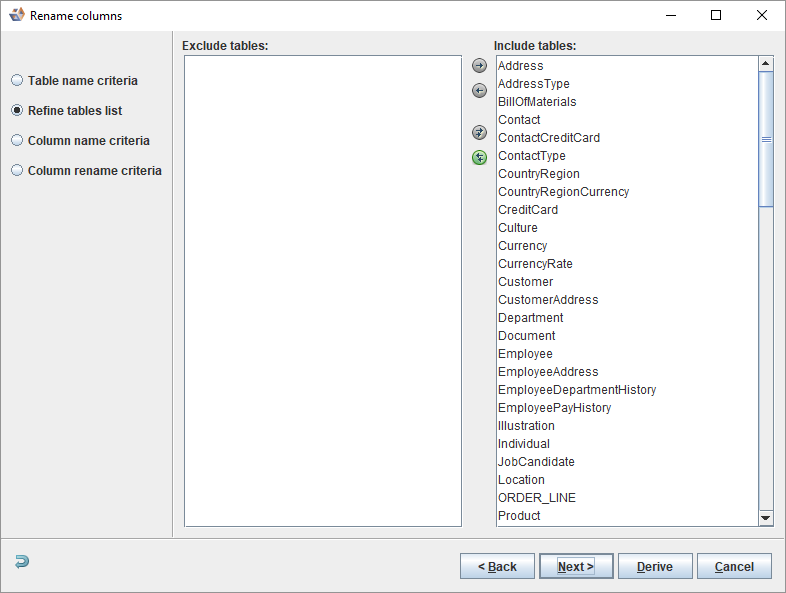Select the Customer table entry
The width and height of the screenshot is (786, 593).
tap(627, 282)
